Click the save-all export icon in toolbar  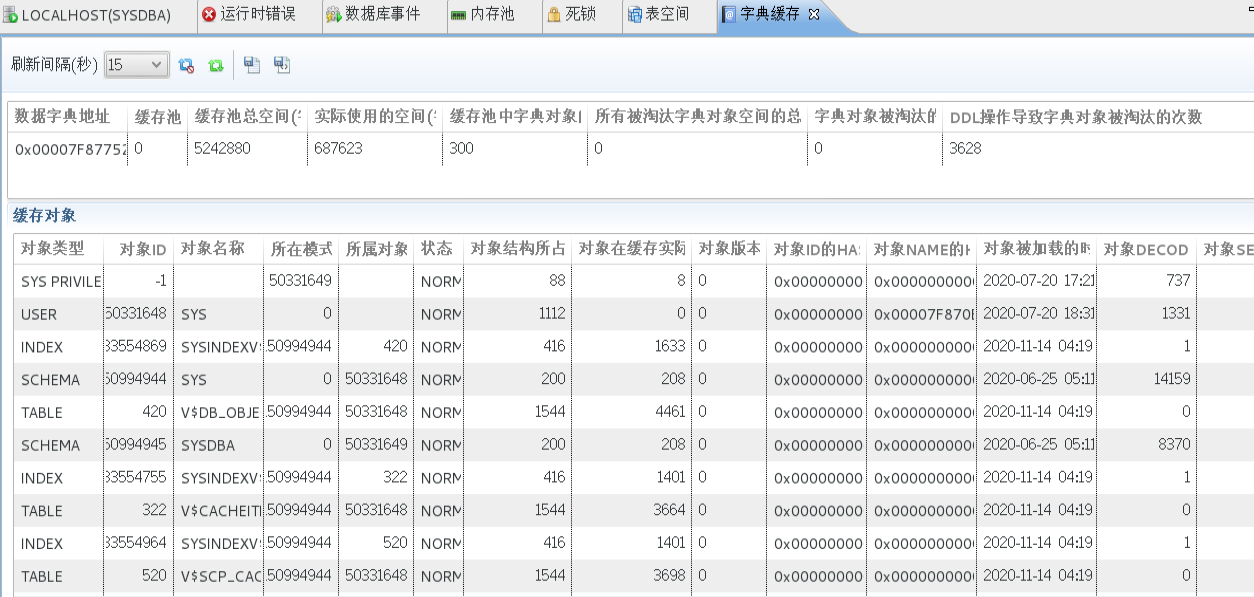(282, 65)
